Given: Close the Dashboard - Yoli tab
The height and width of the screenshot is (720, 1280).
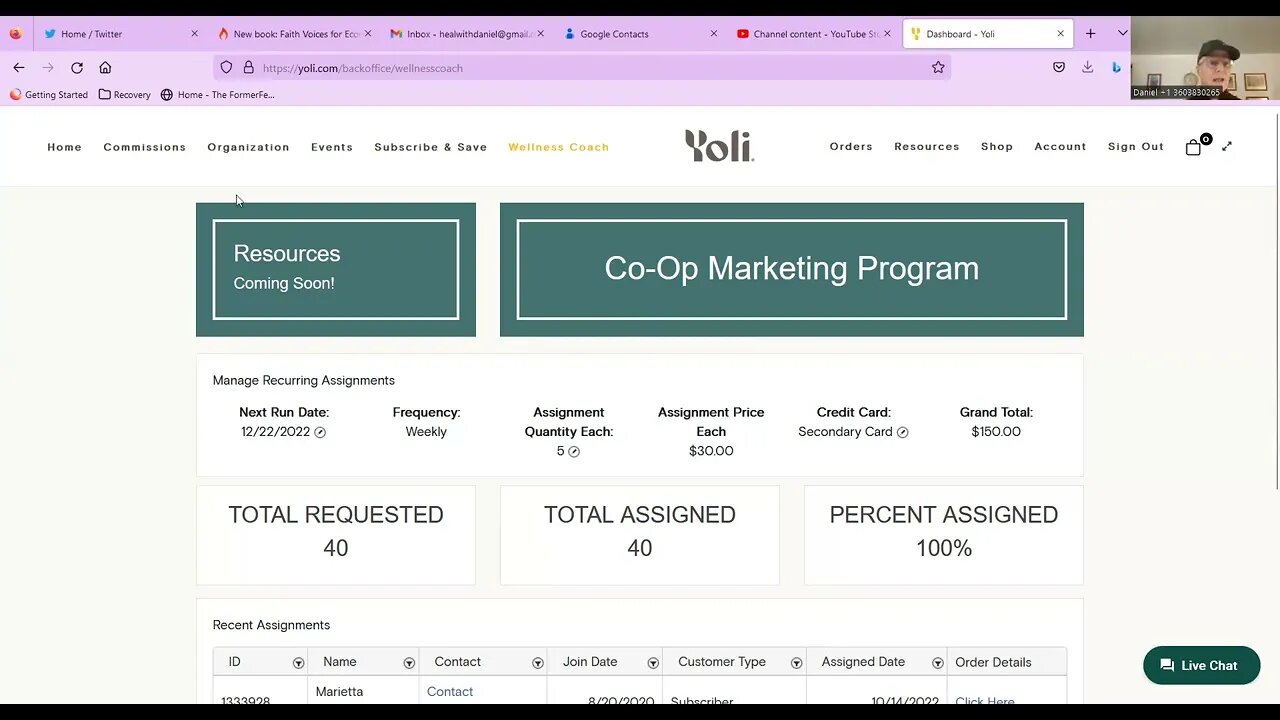Looking at the screenshot, I should [x=1060, y=33].
